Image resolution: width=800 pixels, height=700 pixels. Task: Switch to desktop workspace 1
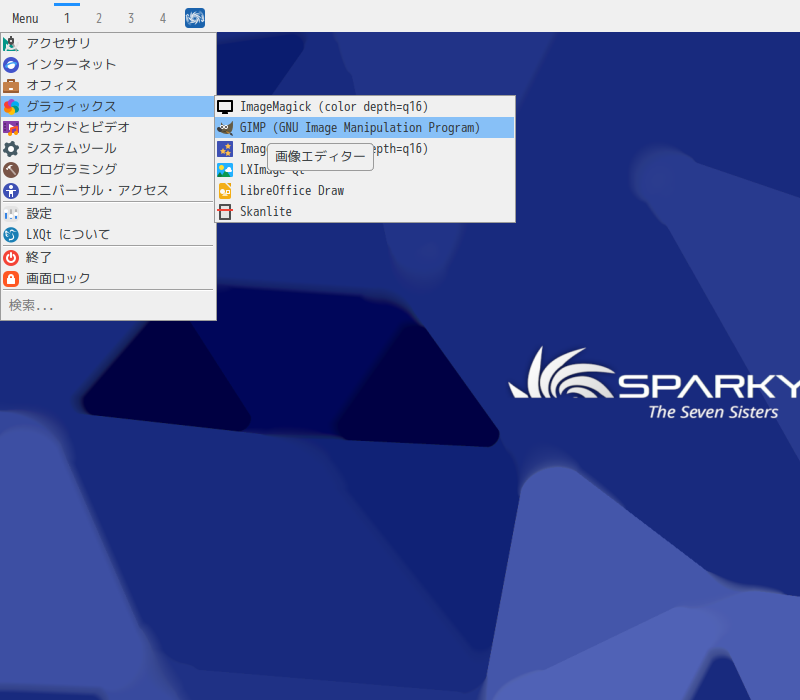(67, 18)
